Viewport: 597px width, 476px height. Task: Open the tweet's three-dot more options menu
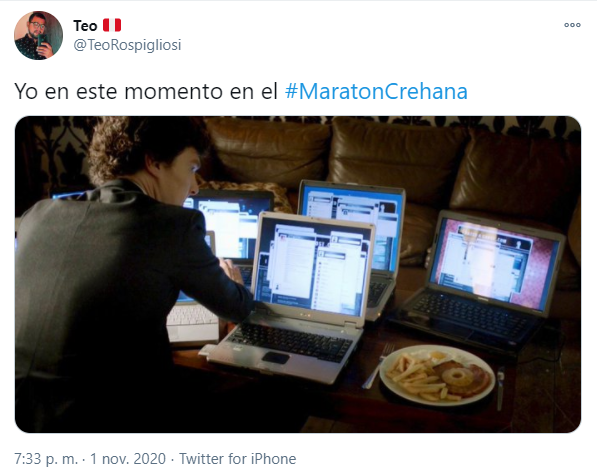572,25
